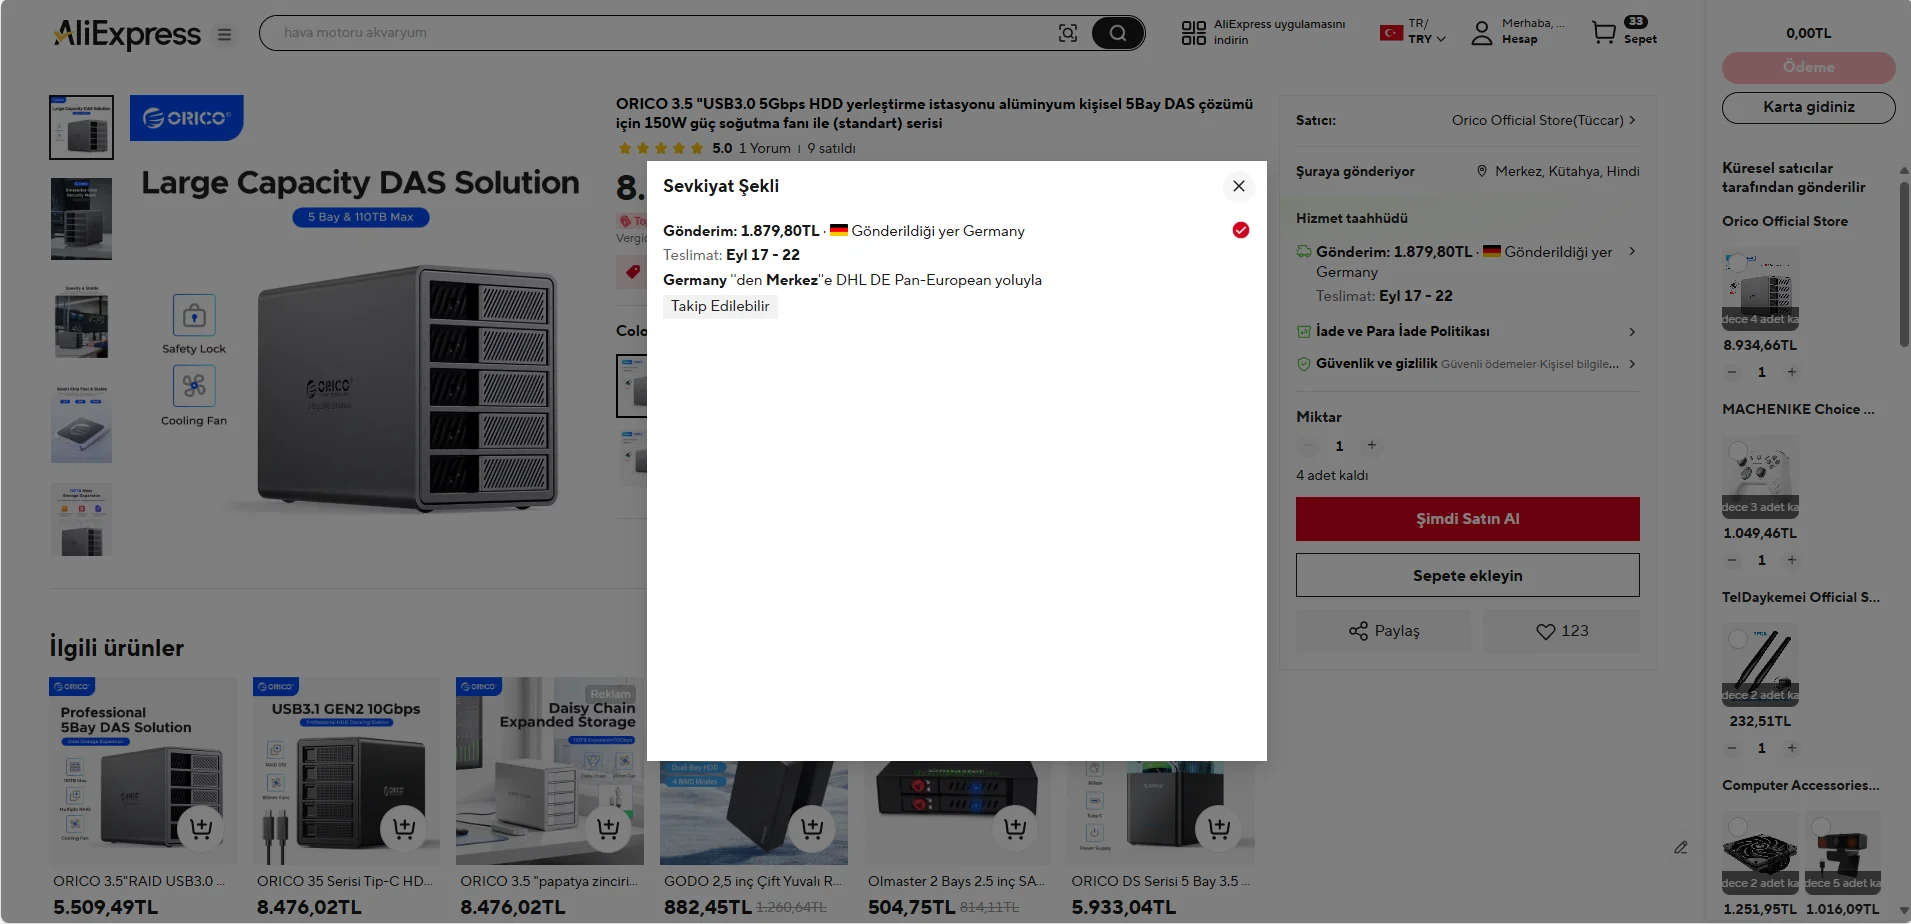This screenshot has height=924, width=1911.
Task: Add ORICO DS Serisi 5 Bay item to cart
Action: (1219, 828)
